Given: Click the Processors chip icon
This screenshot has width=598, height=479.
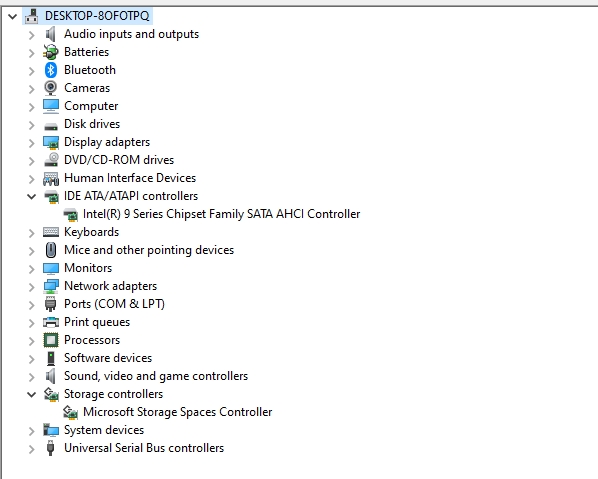Looking at the screenshot, I should 51,340.
